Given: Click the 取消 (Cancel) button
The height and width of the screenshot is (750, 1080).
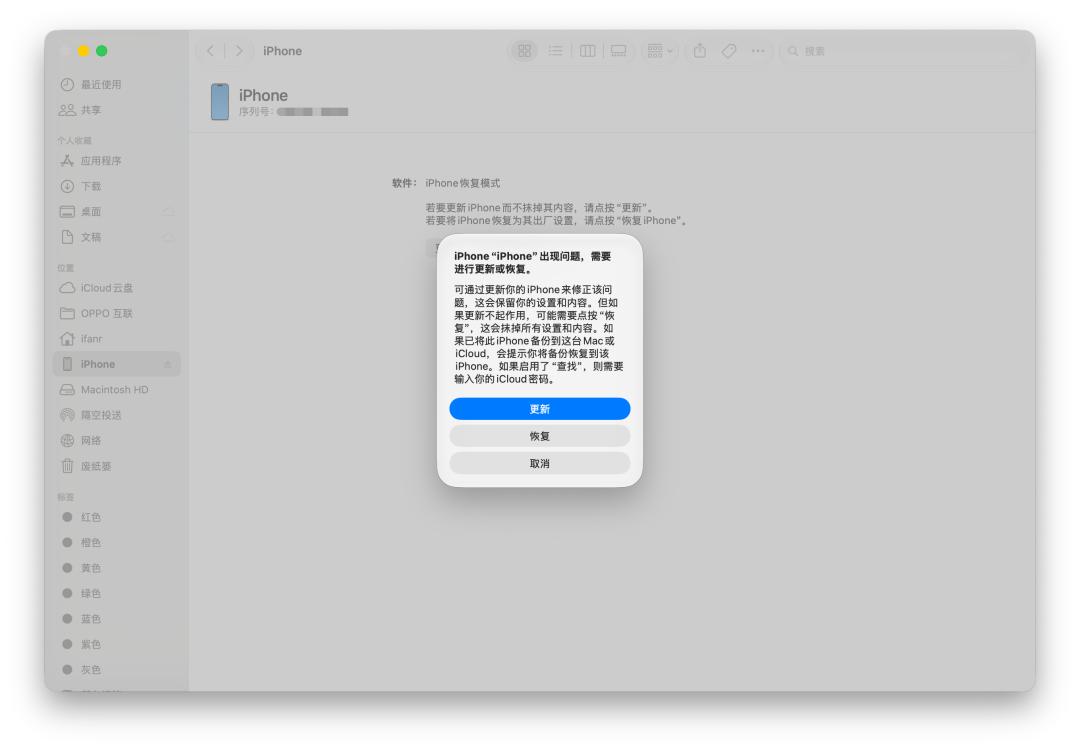Looking at the screenshot, I should [539, 463].
